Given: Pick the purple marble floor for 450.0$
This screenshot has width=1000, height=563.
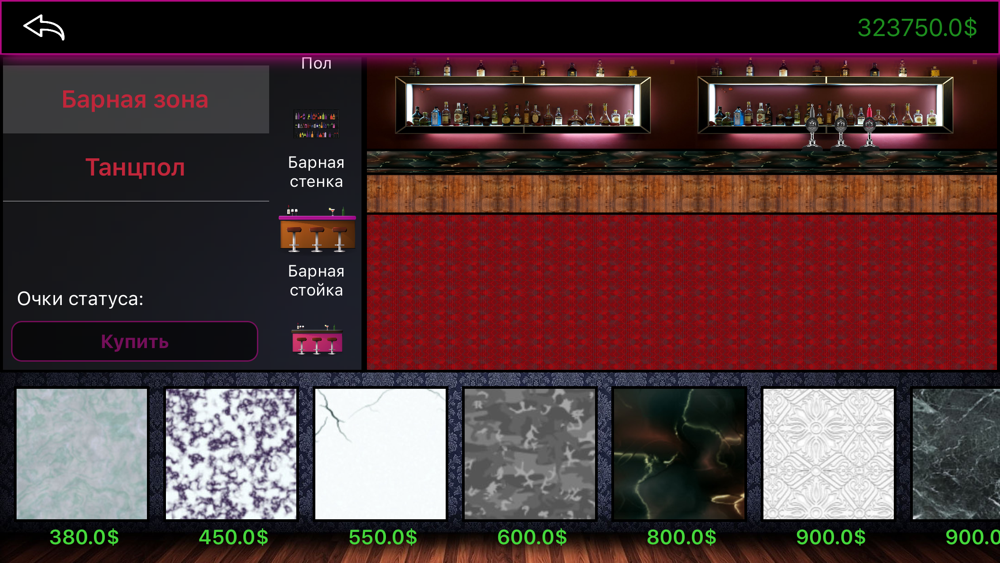Looking at the screenshot, I should point(231,454).
